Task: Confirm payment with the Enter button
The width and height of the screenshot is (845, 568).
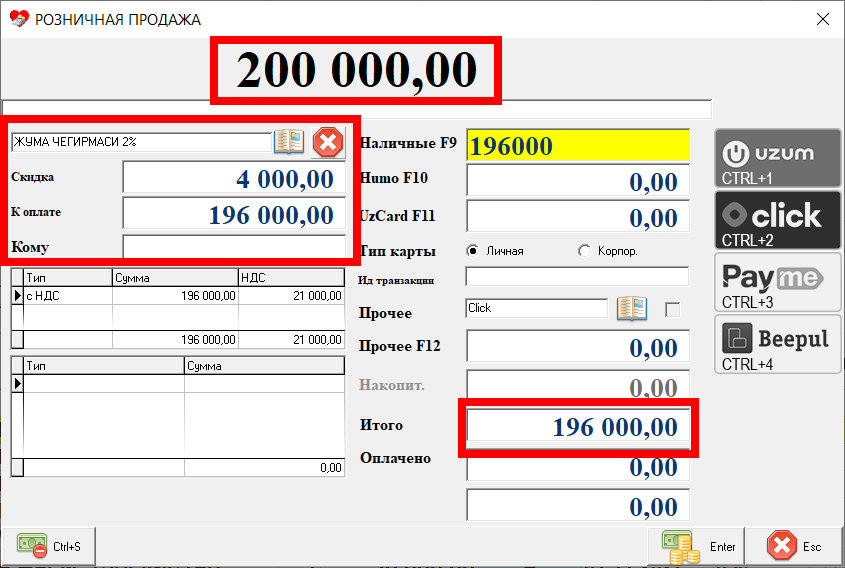Action: pyautogui.click(x=696, y=546)
